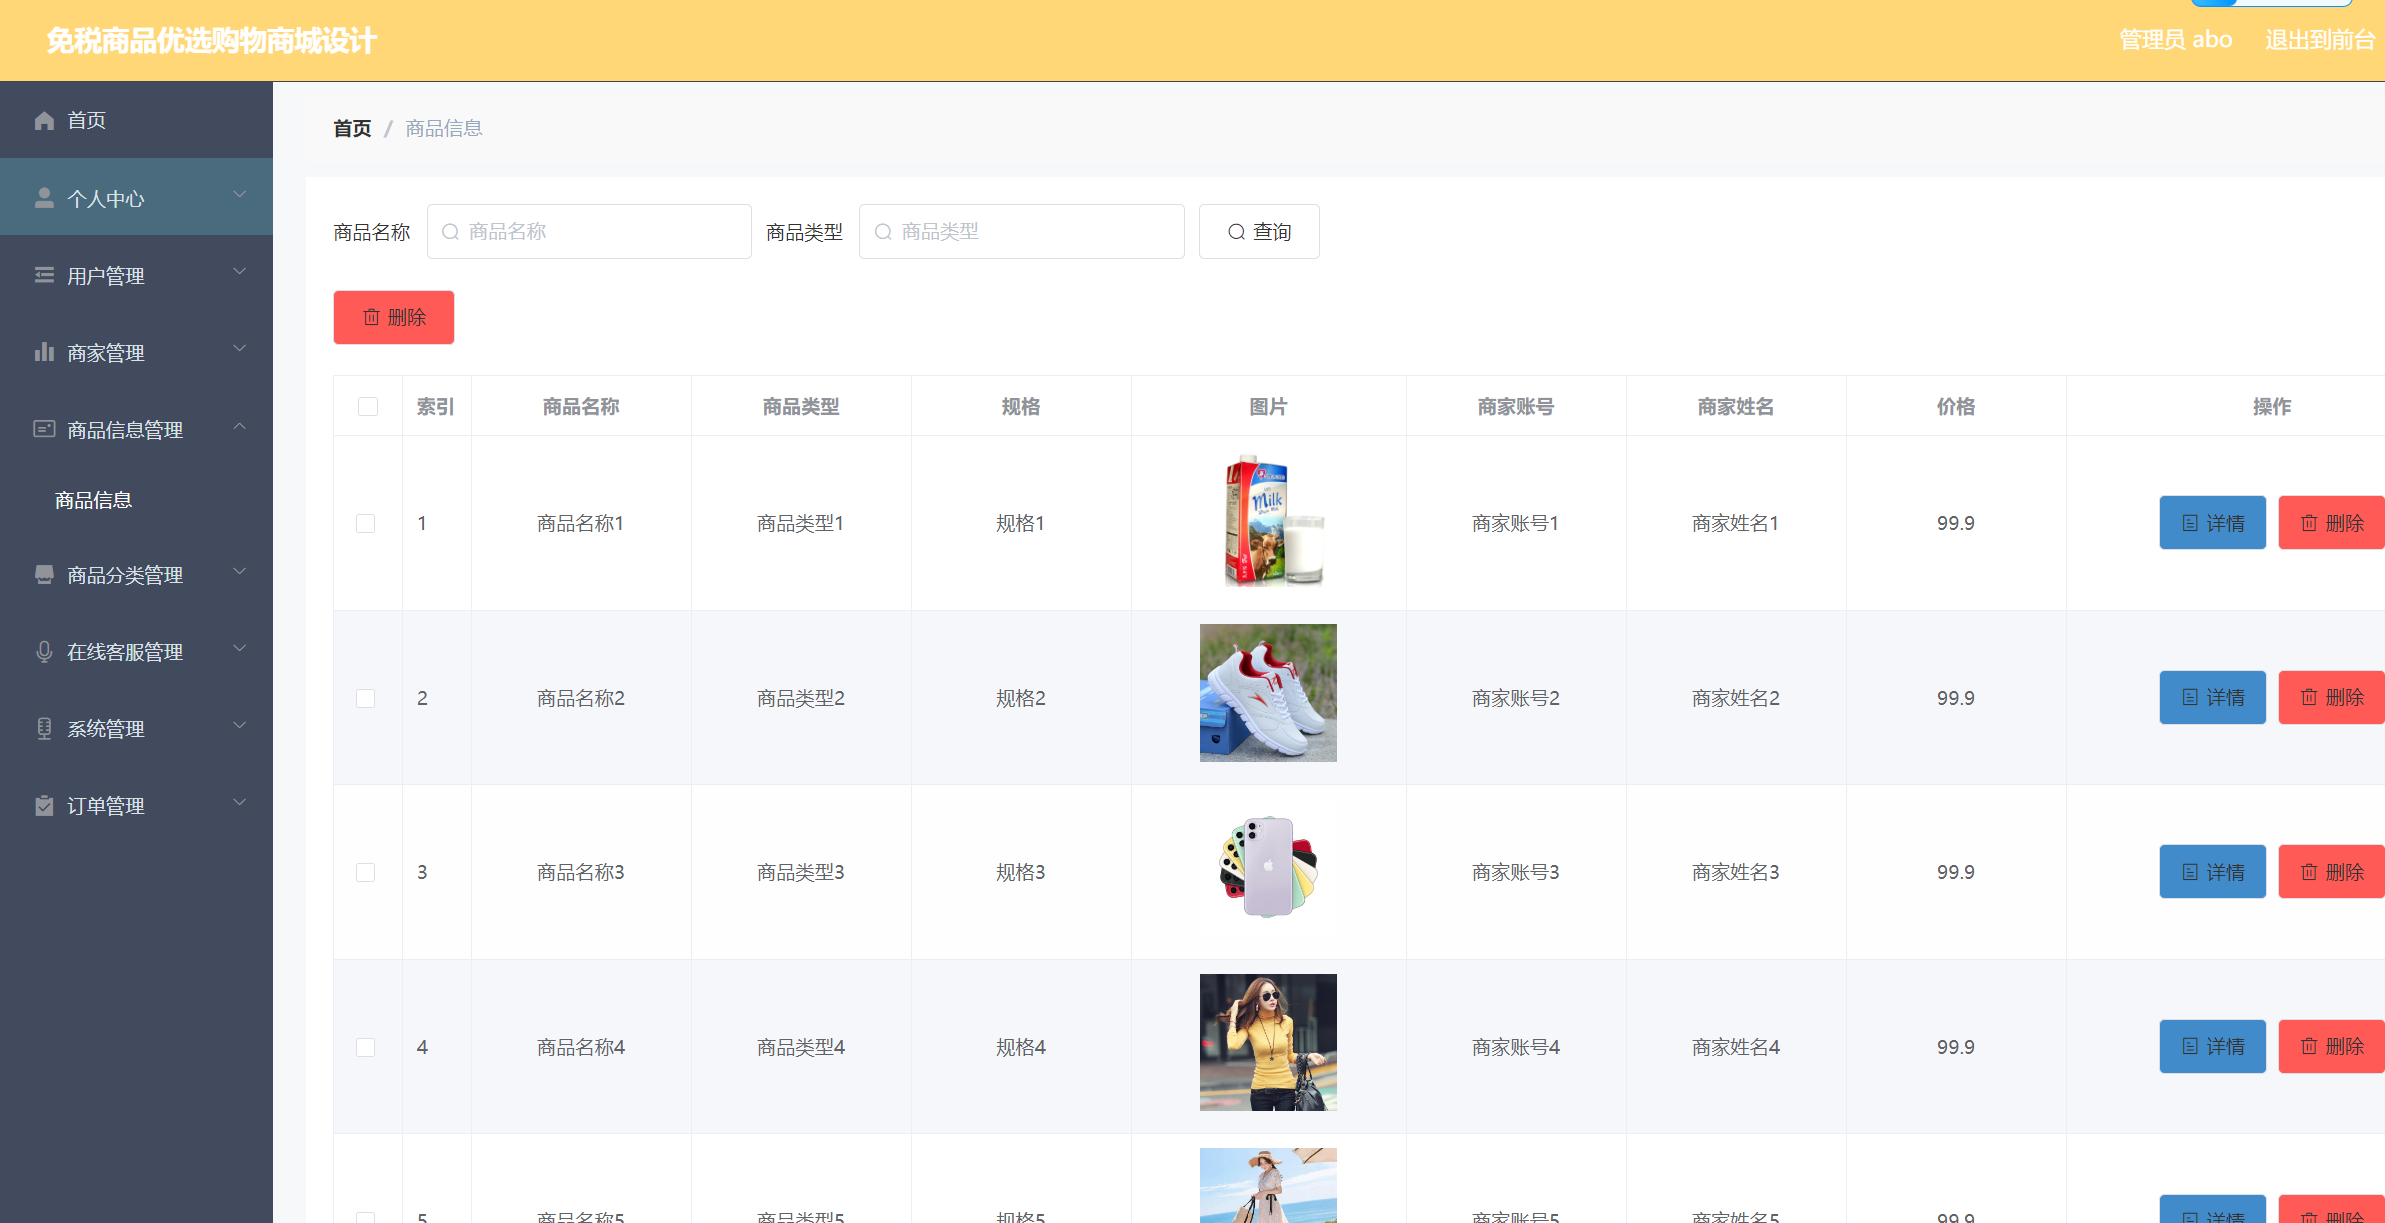Screen dimensions: 2385x1223
Task: Click the person icon beside 个人中心
Action: tap(44, 198)
